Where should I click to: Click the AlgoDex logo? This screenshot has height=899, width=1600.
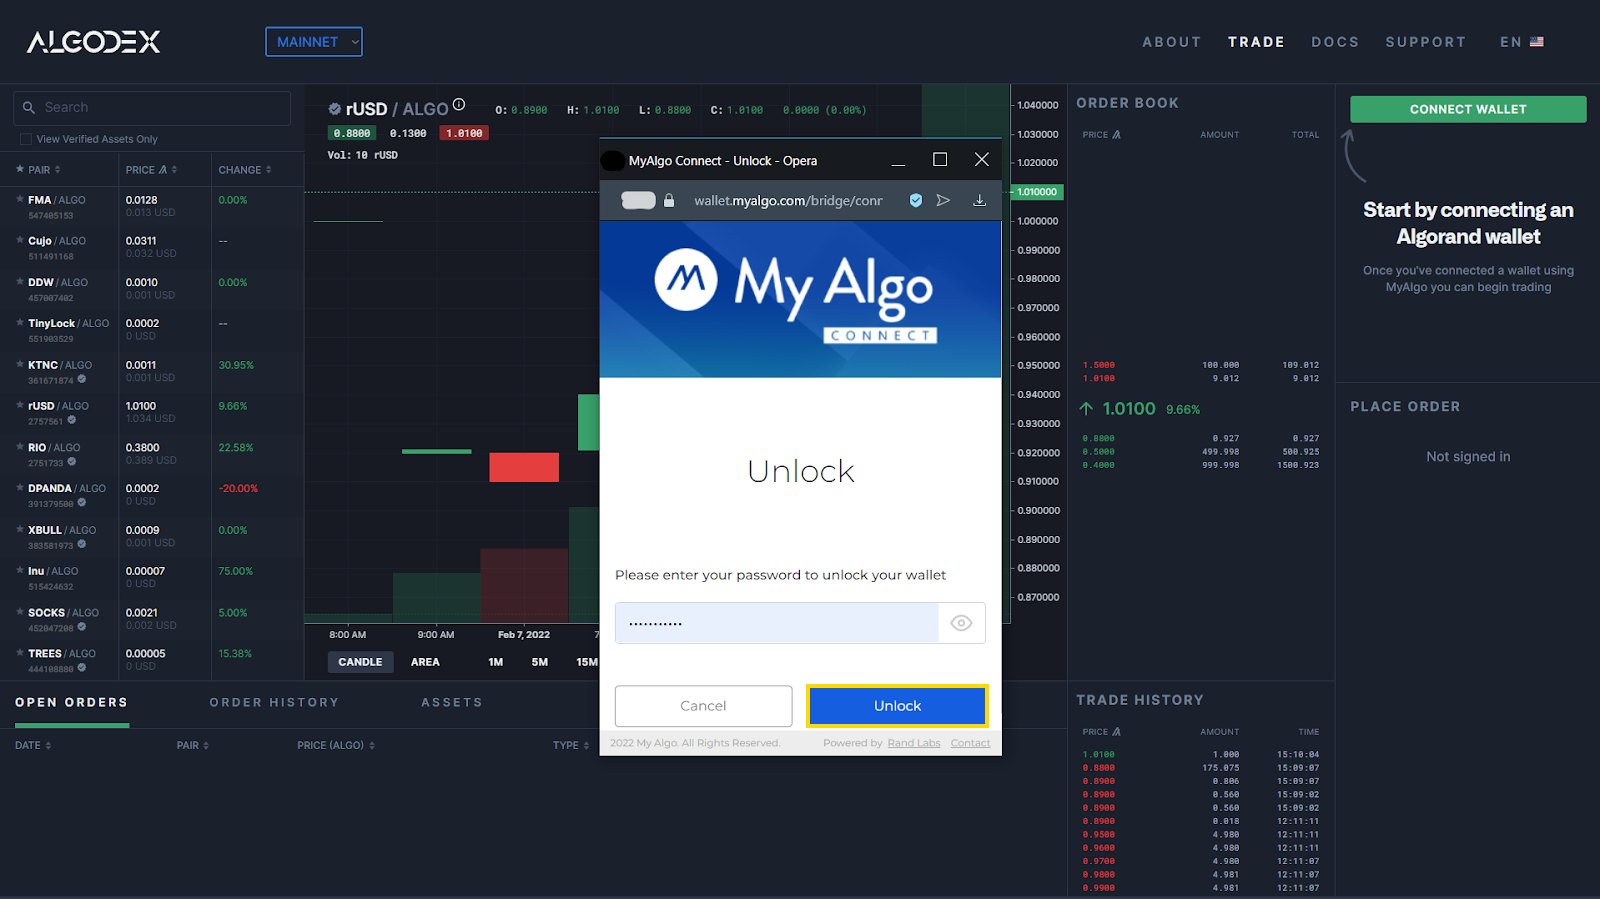click(93, 42)
